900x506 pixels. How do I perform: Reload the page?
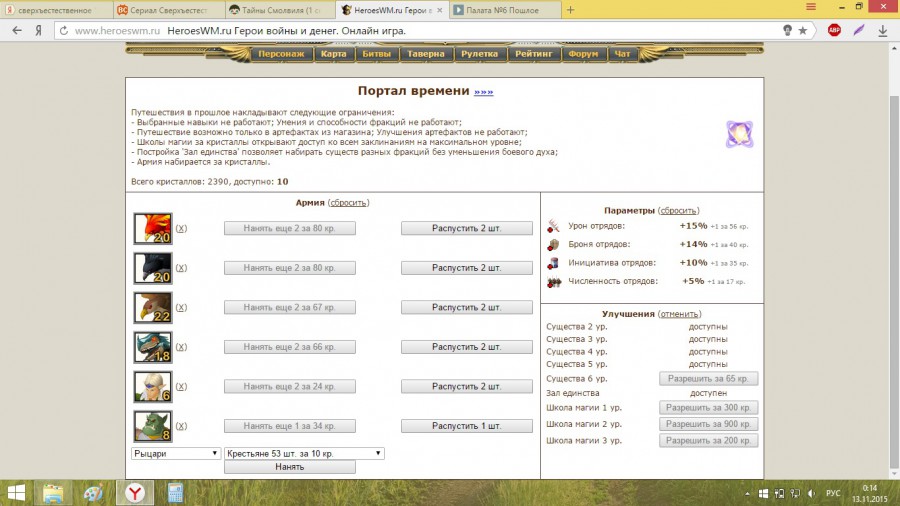click(x=64, y=31)
